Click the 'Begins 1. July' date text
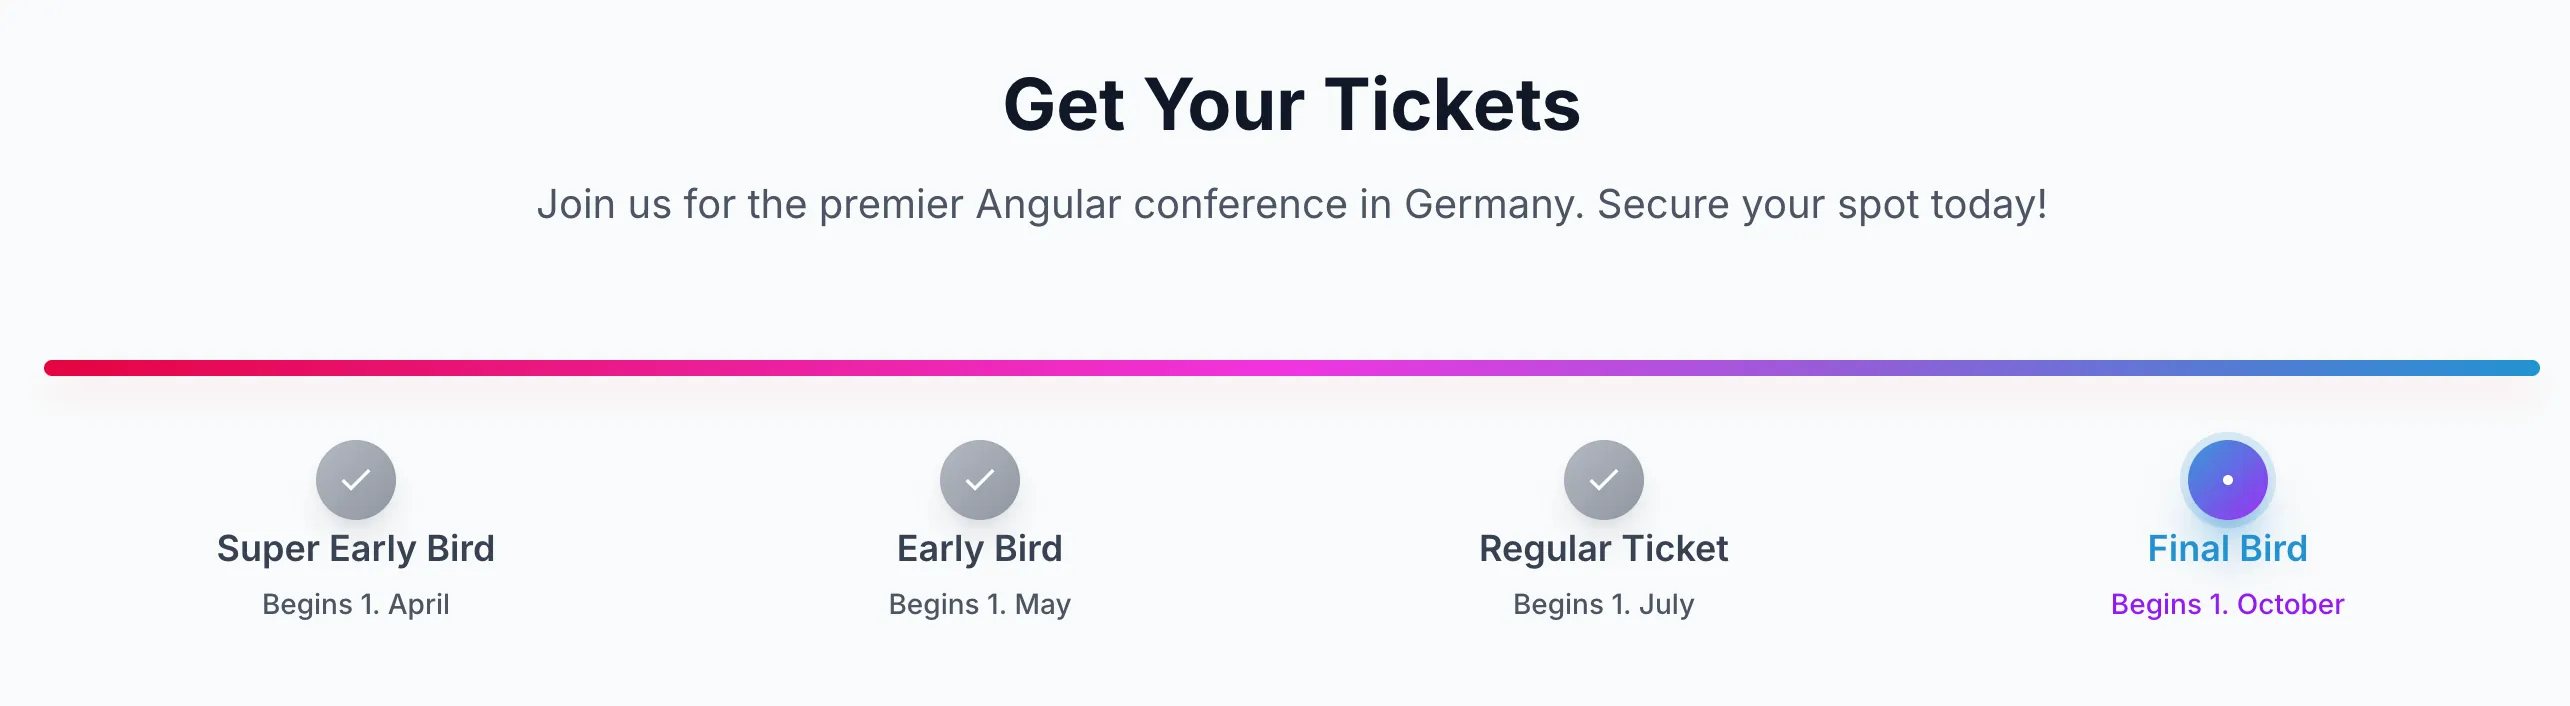This screenshot has height=706, width=2570. point(1604,604)
